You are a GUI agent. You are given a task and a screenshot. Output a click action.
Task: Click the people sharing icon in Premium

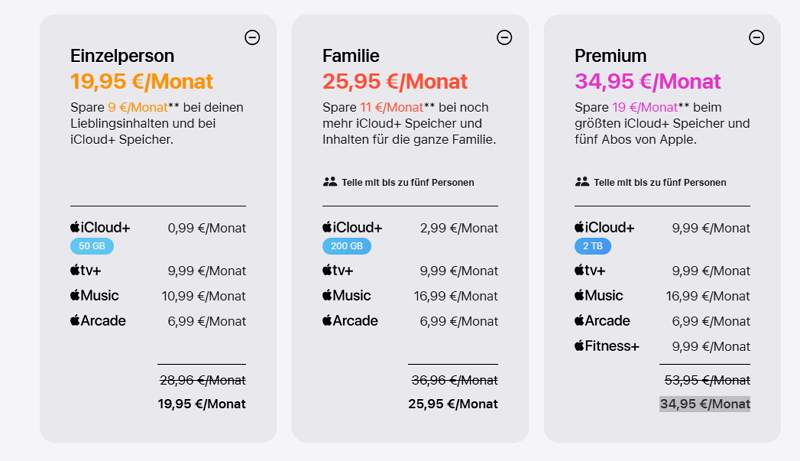tap(582, 182)
